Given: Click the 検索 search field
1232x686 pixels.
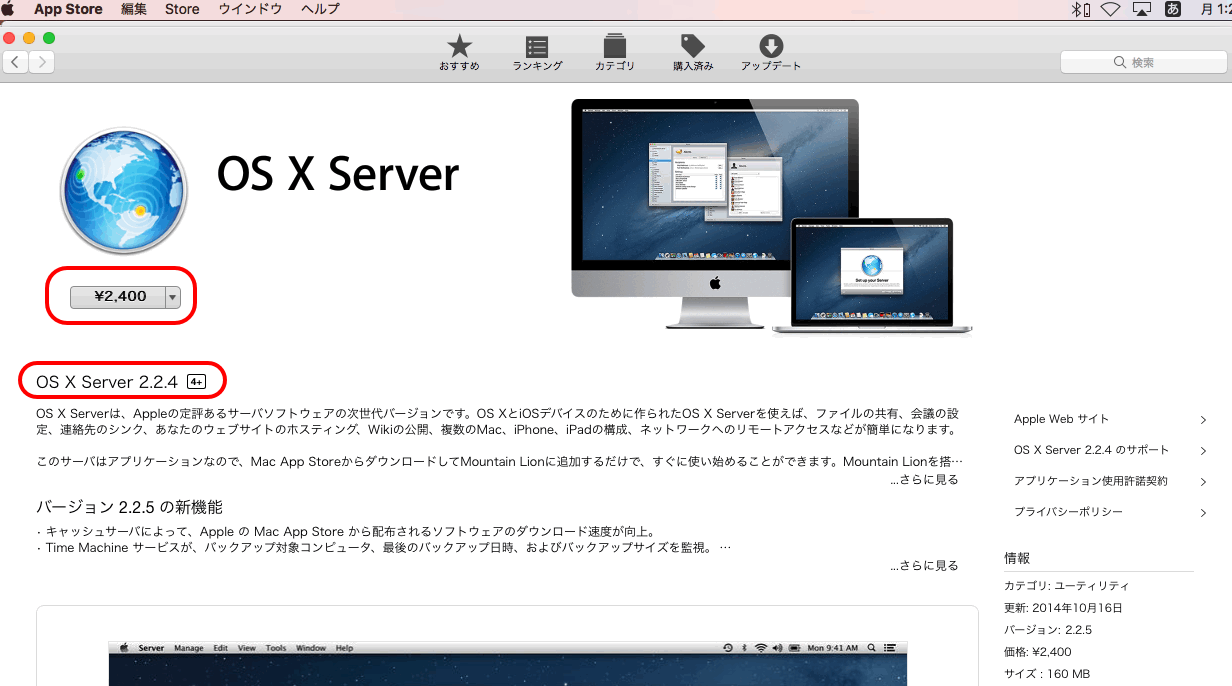Looking at the screenshot, I should [1142, 62].
